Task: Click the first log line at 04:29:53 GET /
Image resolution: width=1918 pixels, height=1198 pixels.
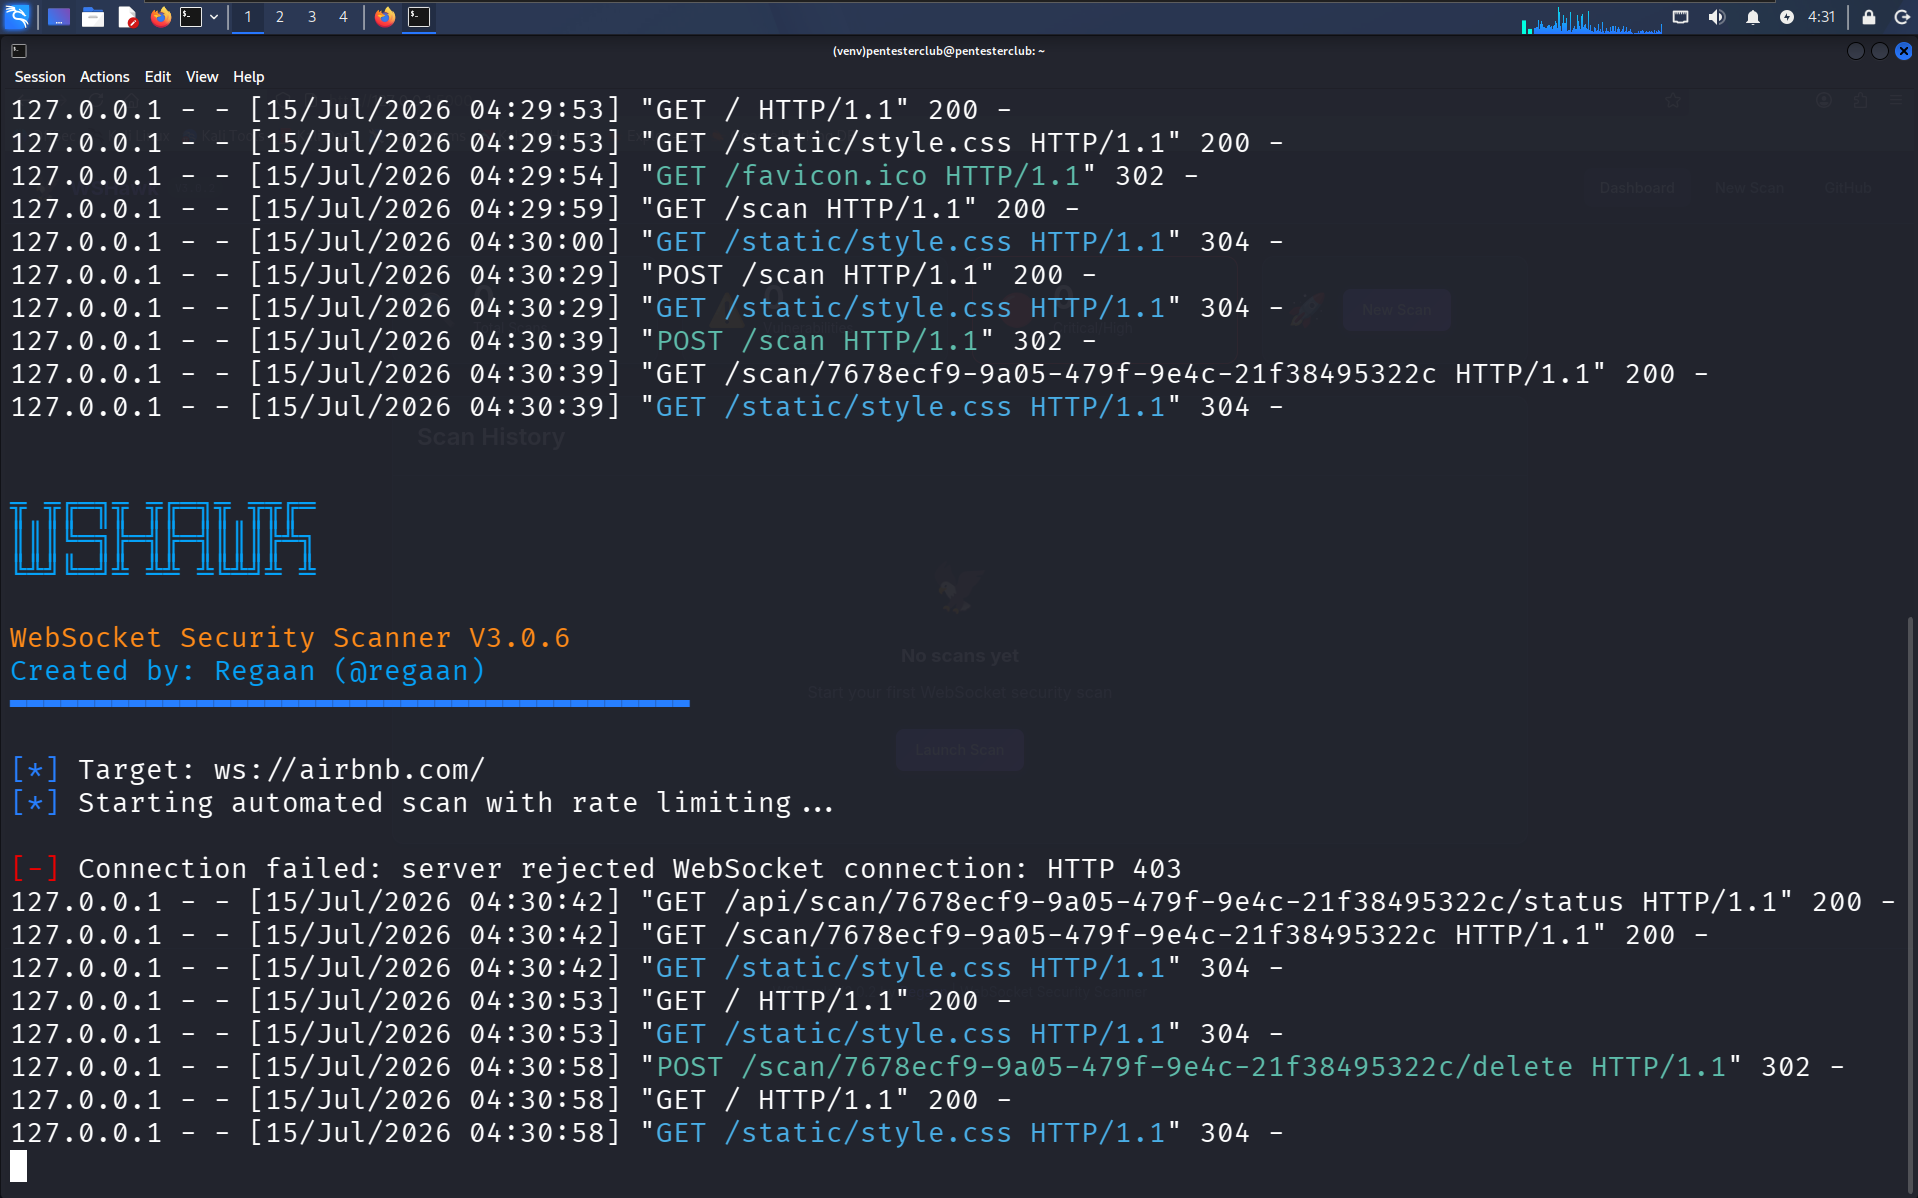Action: point(511,110)
